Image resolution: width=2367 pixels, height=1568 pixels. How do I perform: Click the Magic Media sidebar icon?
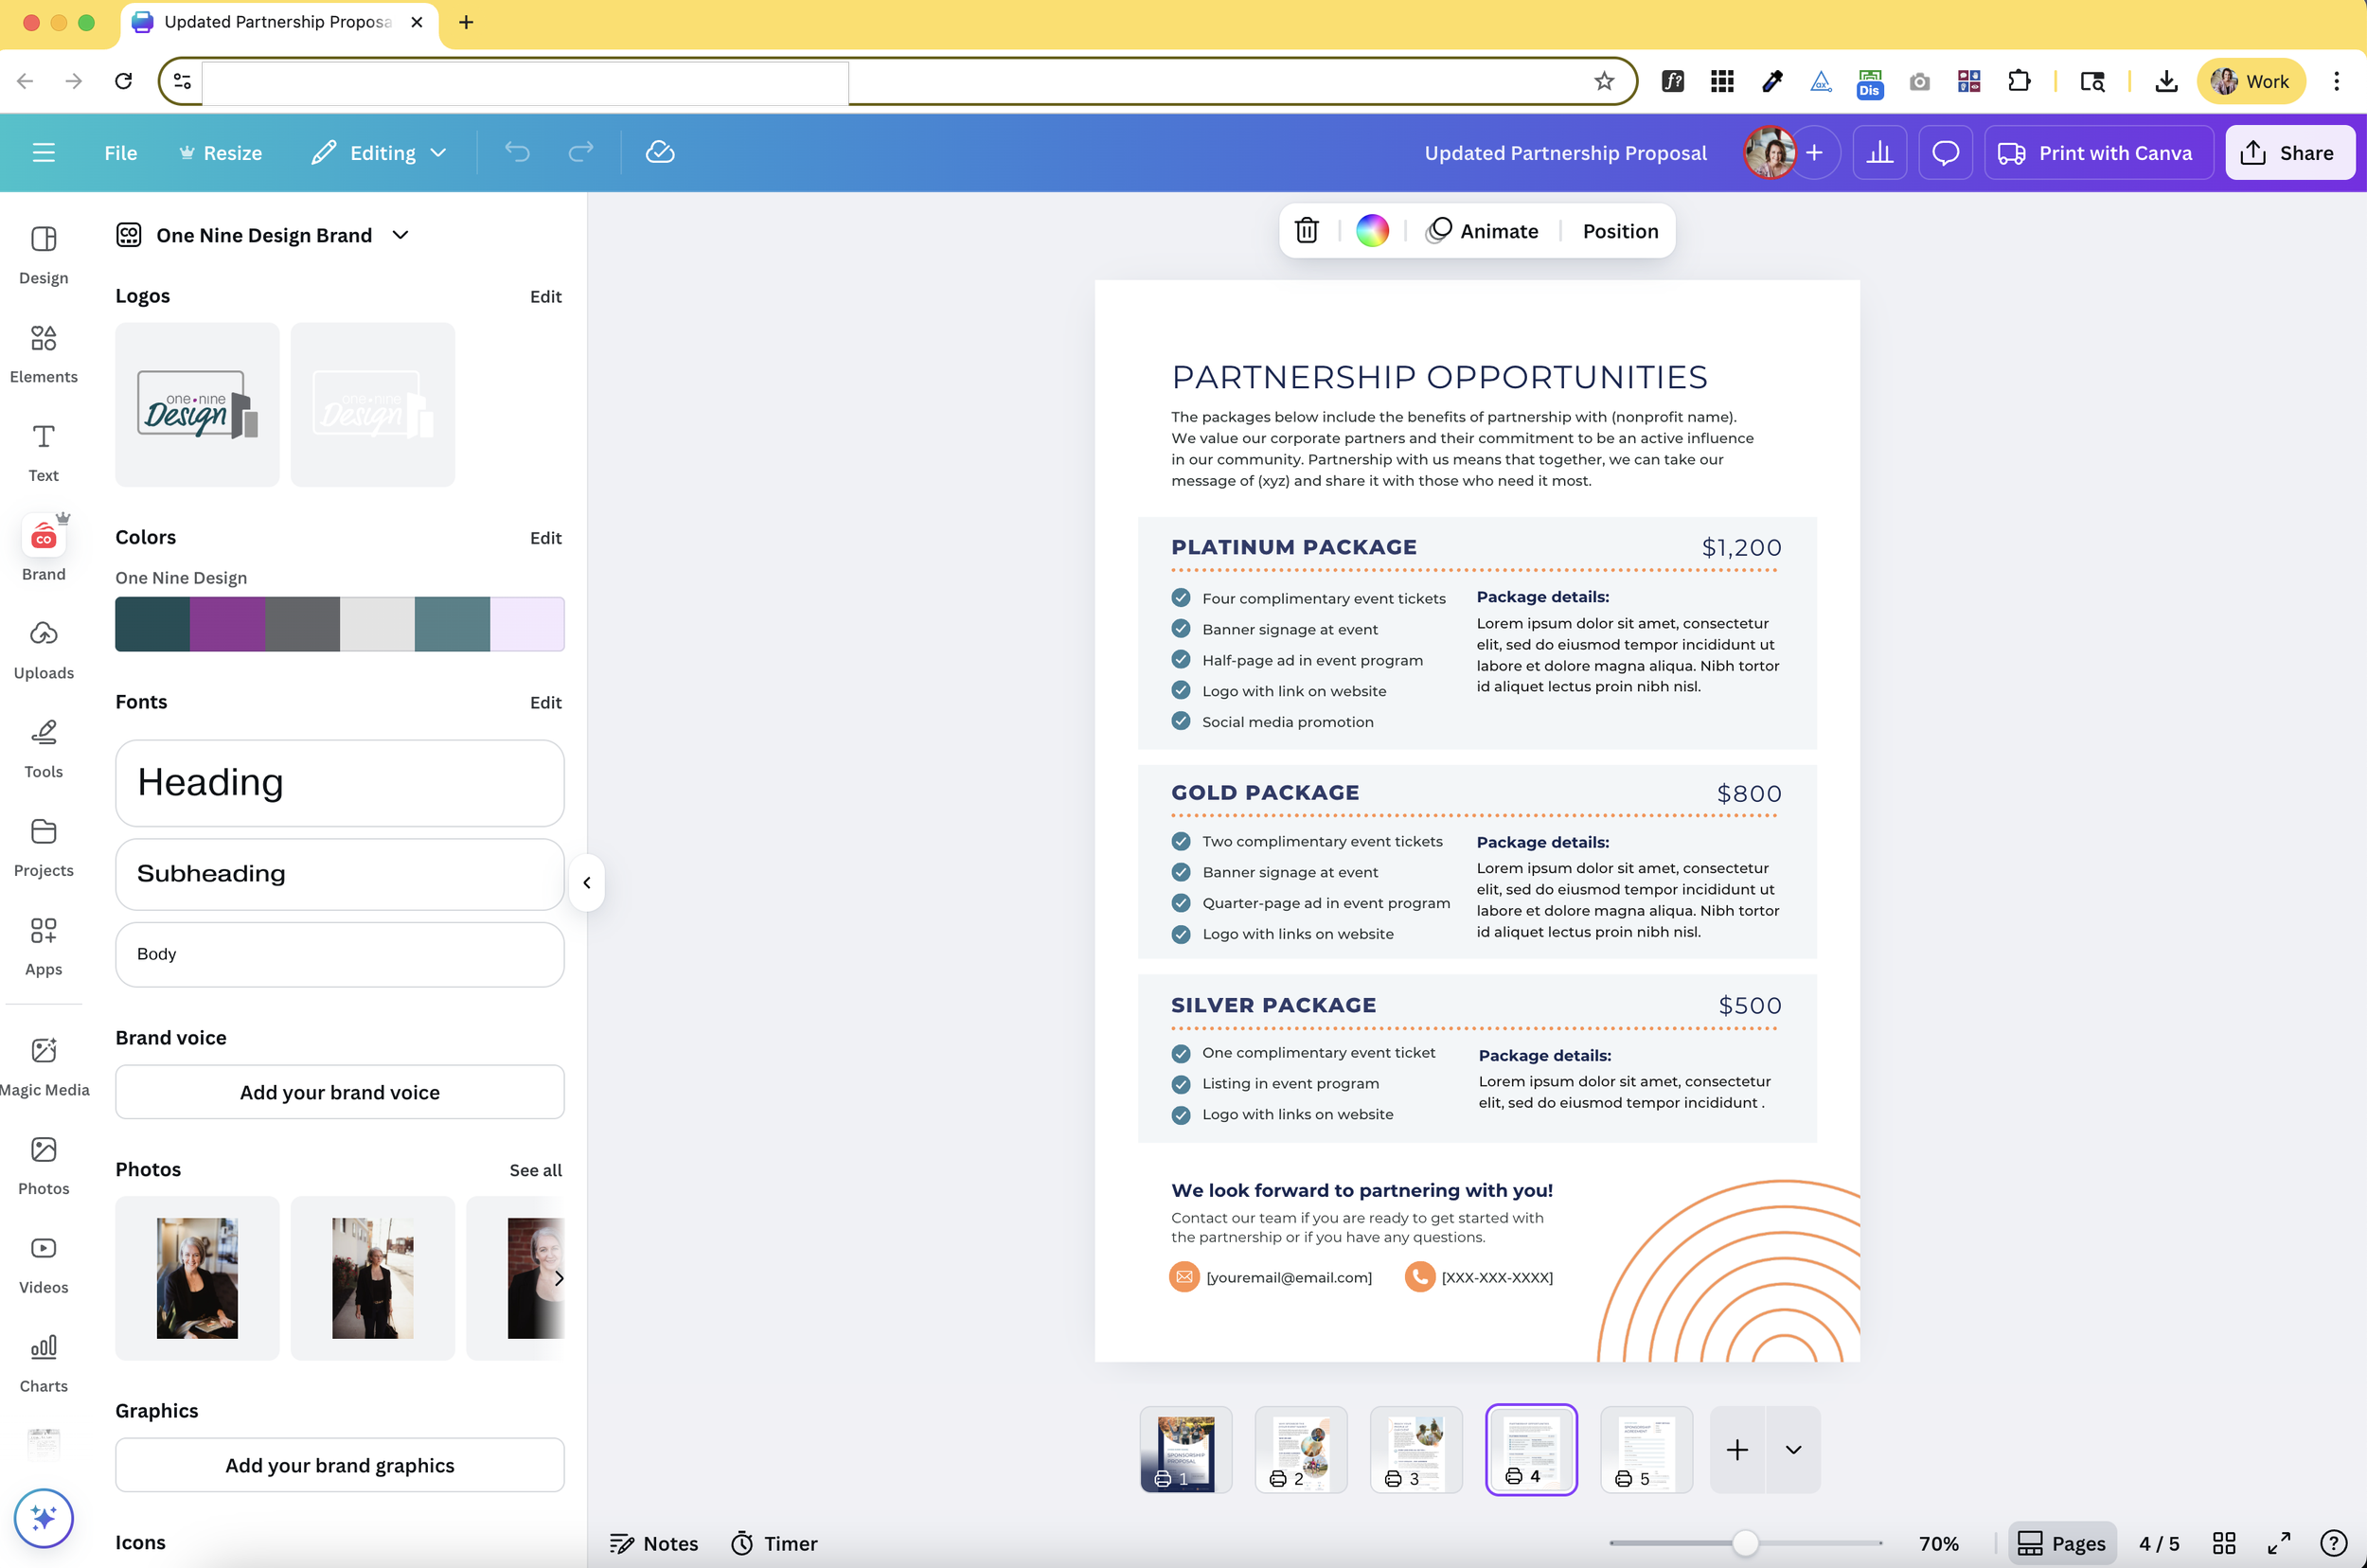coord(43,1064)
